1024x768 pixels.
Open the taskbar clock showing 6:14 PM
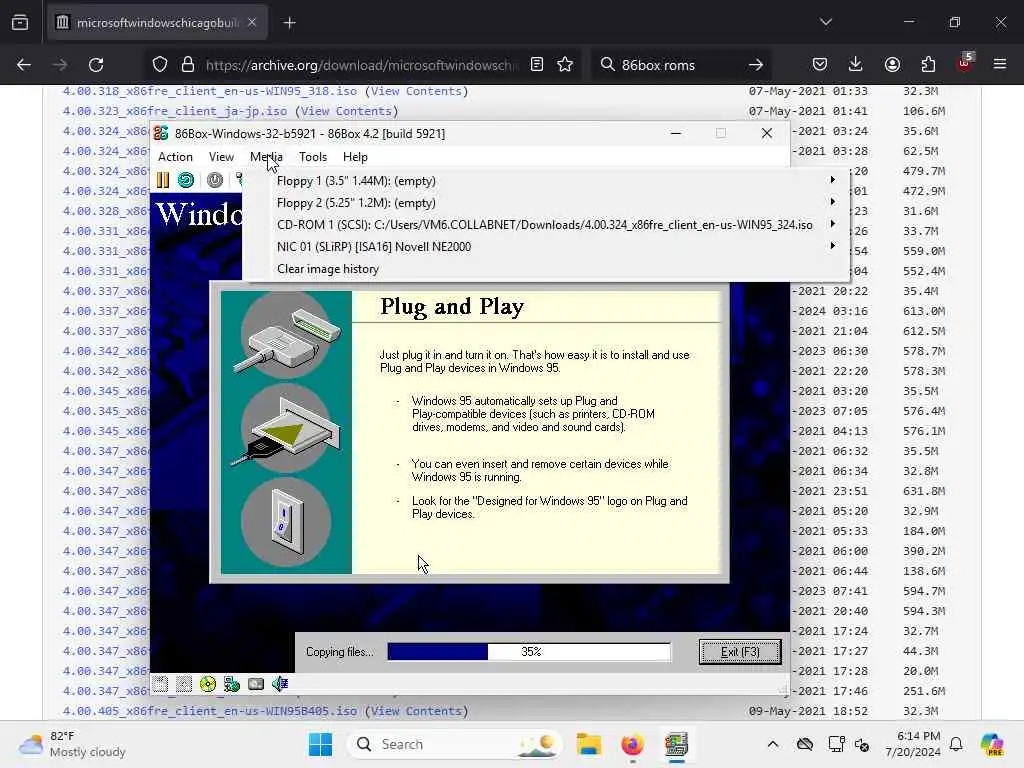point(913,744)
